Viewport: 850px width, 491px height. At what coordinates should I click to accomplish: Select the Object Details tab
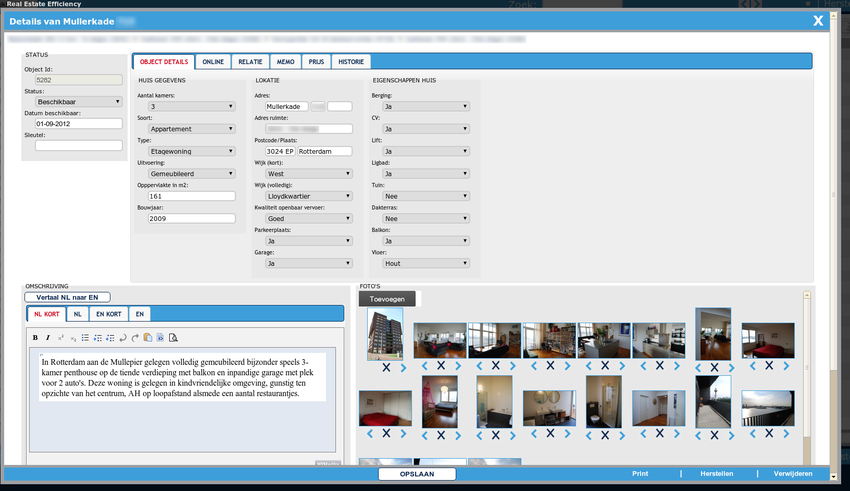(164, 62)
